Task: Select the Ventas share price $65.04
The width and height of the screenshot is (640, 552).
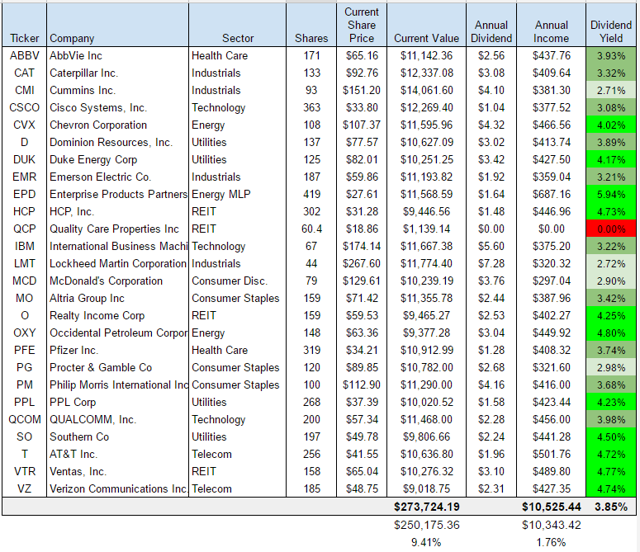Action: click(x=361, y=472)
